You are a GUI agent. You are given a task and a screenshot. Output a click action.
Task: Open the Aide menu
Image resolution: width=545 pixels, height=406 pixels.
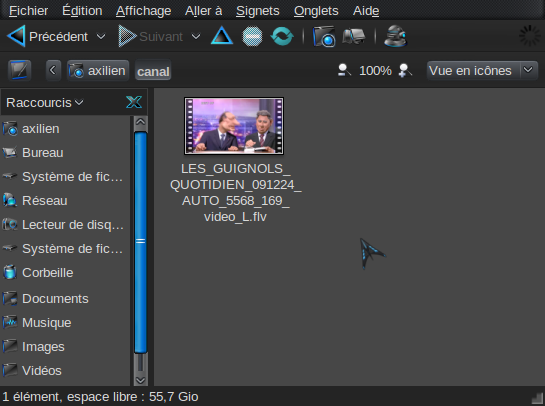tap(366, 11)
